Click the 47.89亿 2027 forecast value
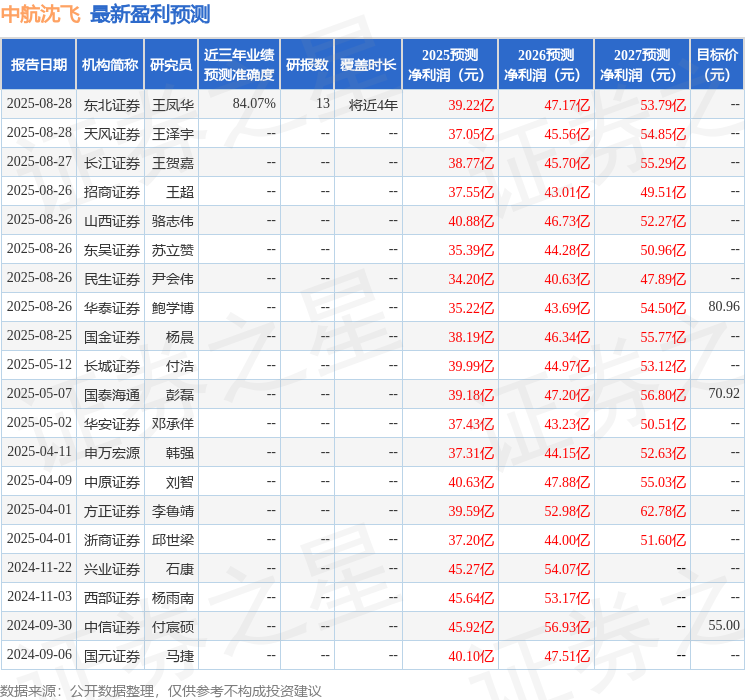The height and width of the screenshot is (700, 745). pyautogui.click(x=663, y=279)
